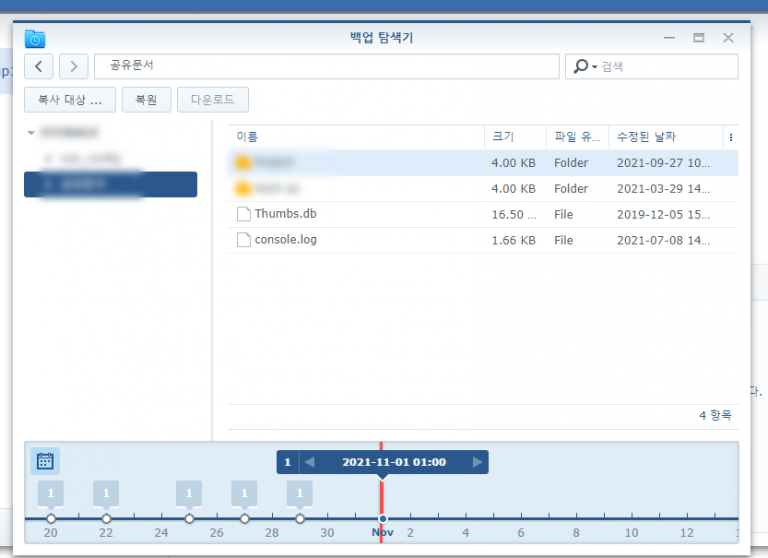Viewport: 768px width, 558px height.
Task: Click the console.log file icon
Action: [243, 240]
